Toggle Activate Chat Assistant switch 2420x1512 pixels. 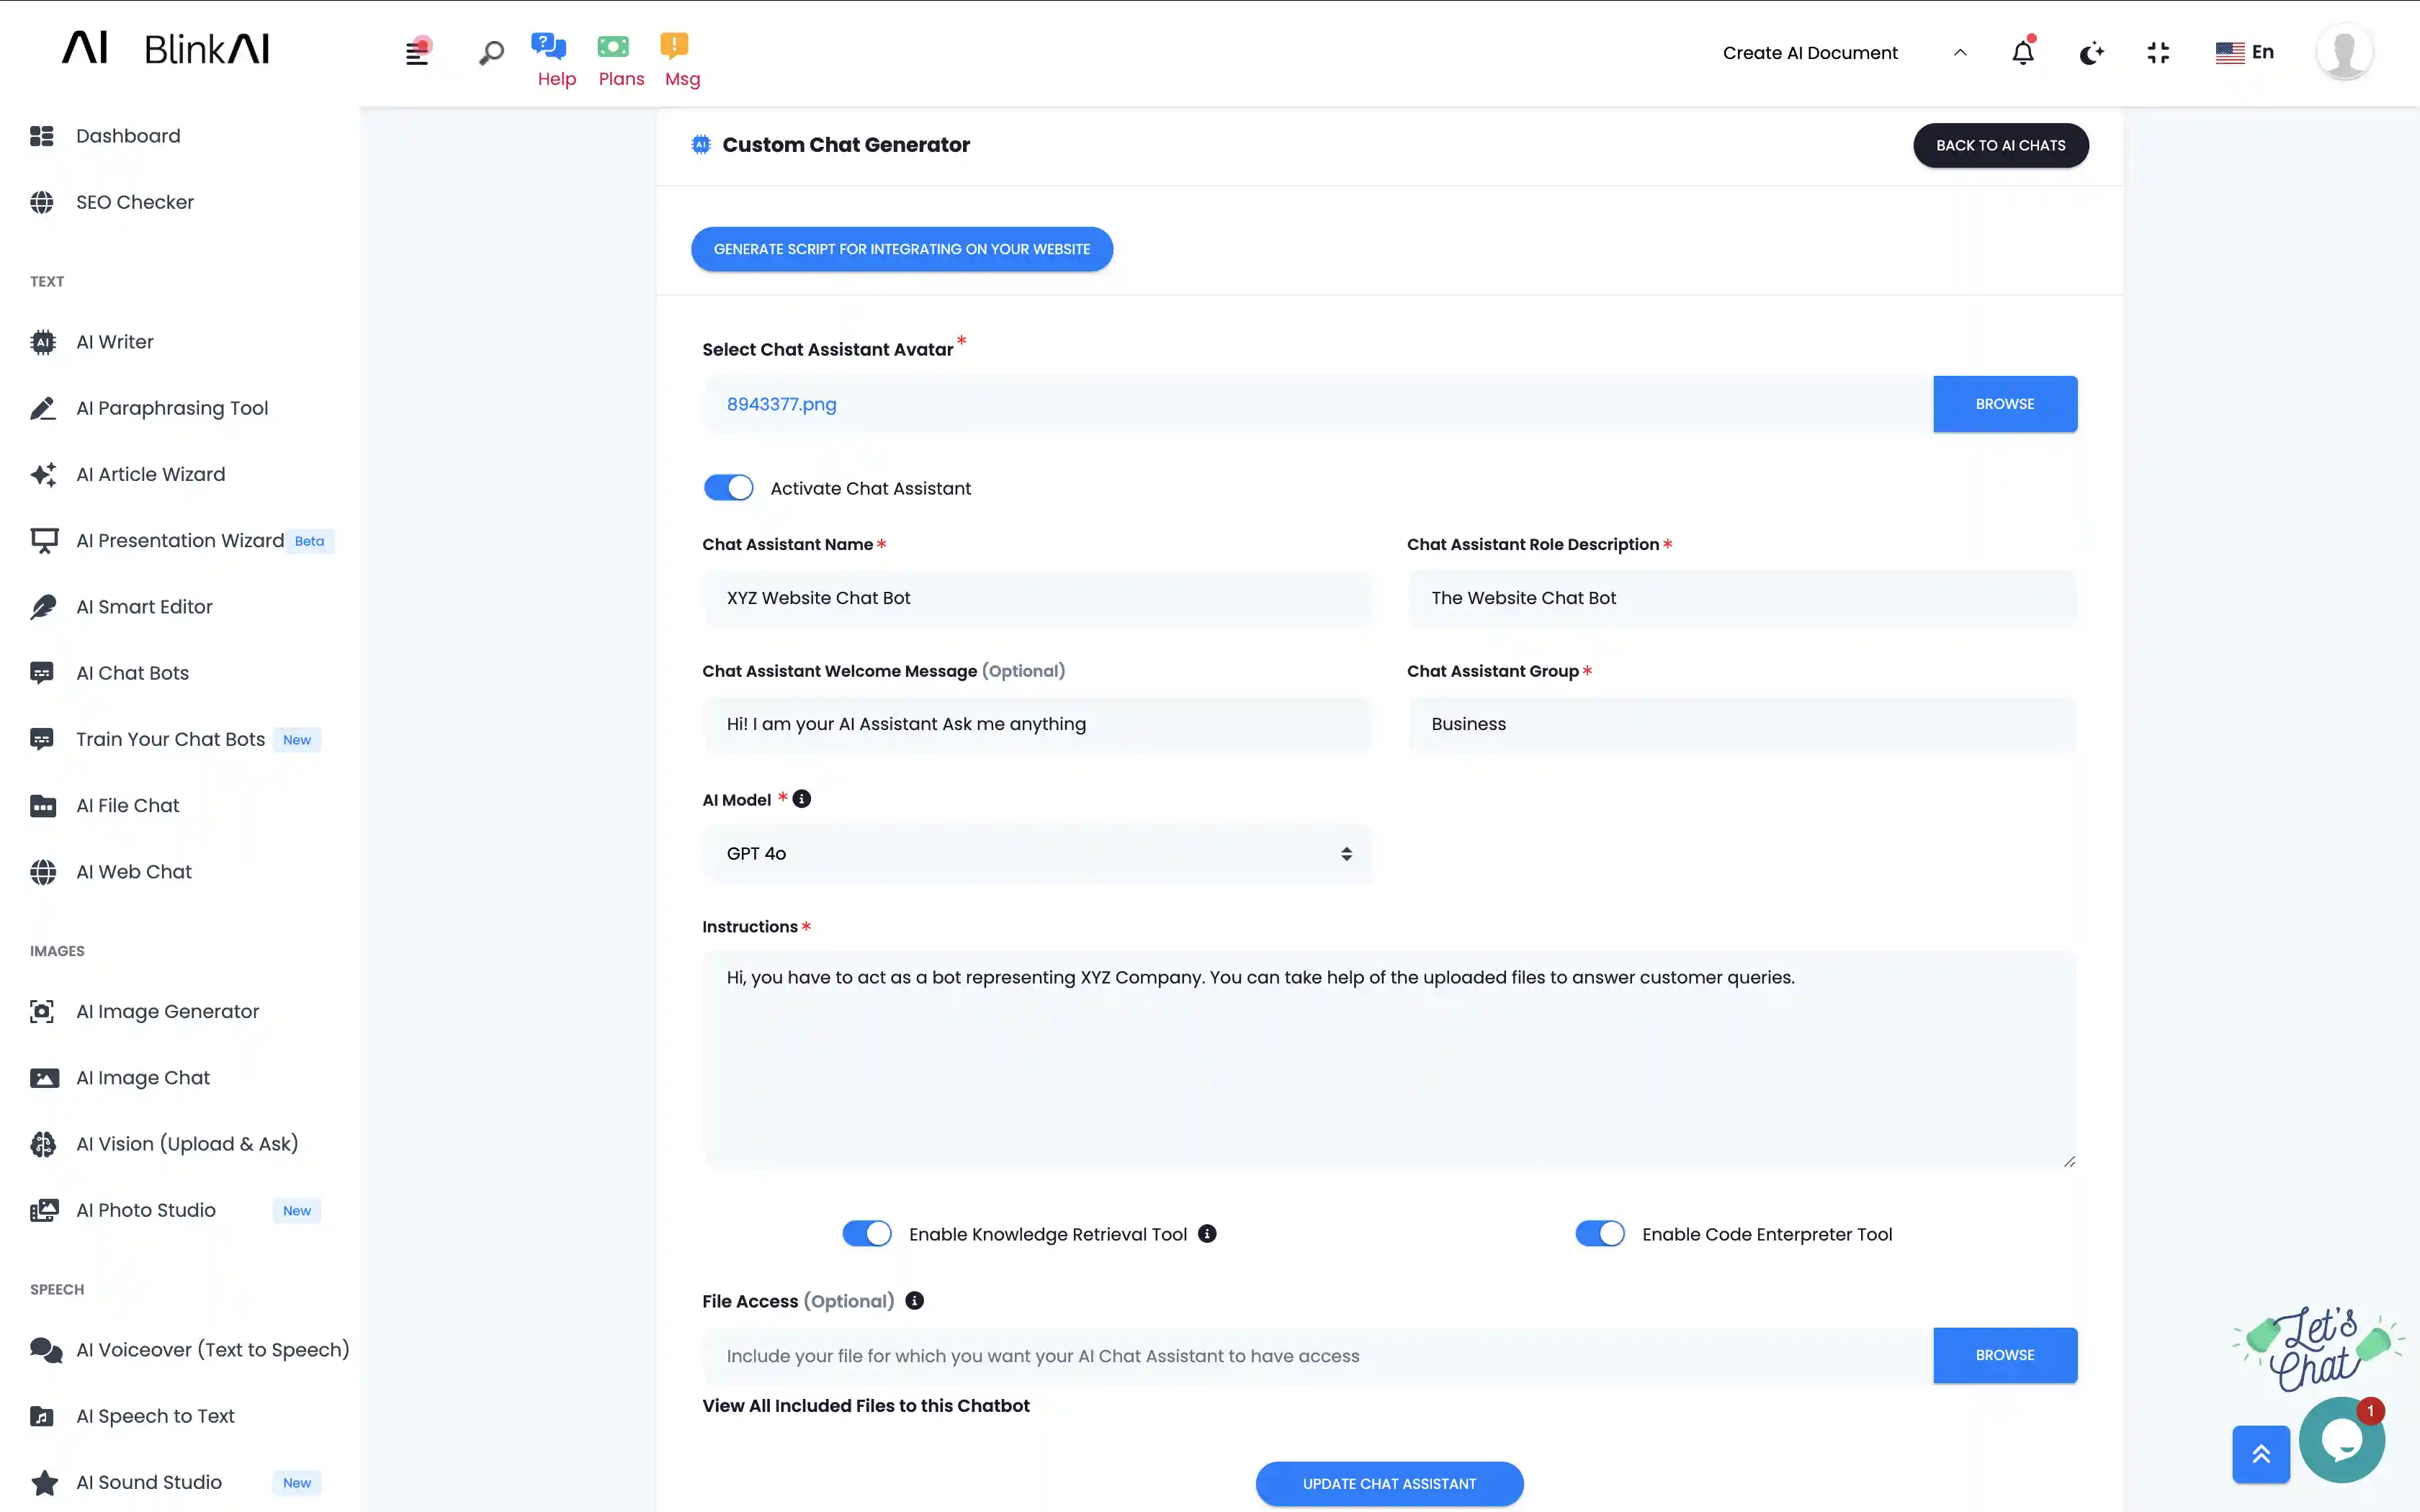click(x=728, y=488)
